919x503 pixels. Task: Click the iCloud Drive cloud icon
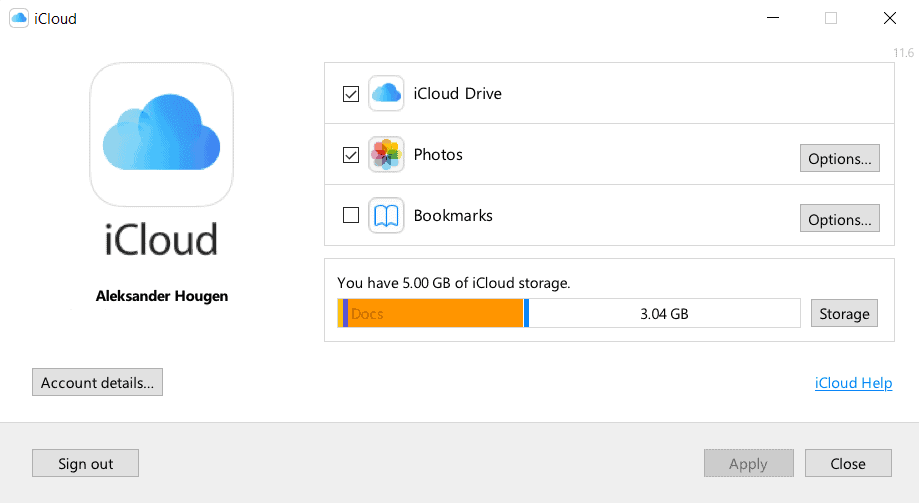pos(386,94)
